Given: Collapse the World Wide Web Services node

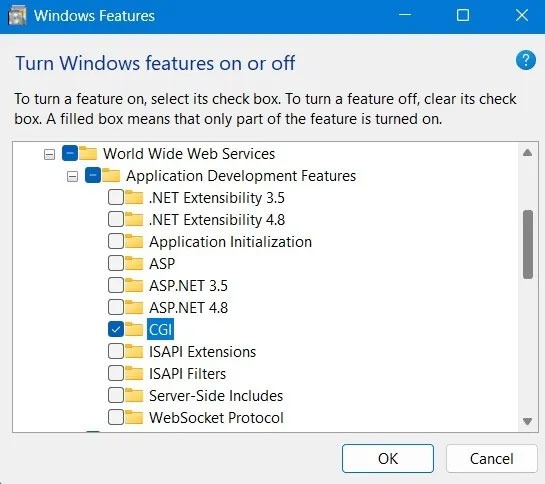Looking at the screenshot, I should (x=49, y=154).
